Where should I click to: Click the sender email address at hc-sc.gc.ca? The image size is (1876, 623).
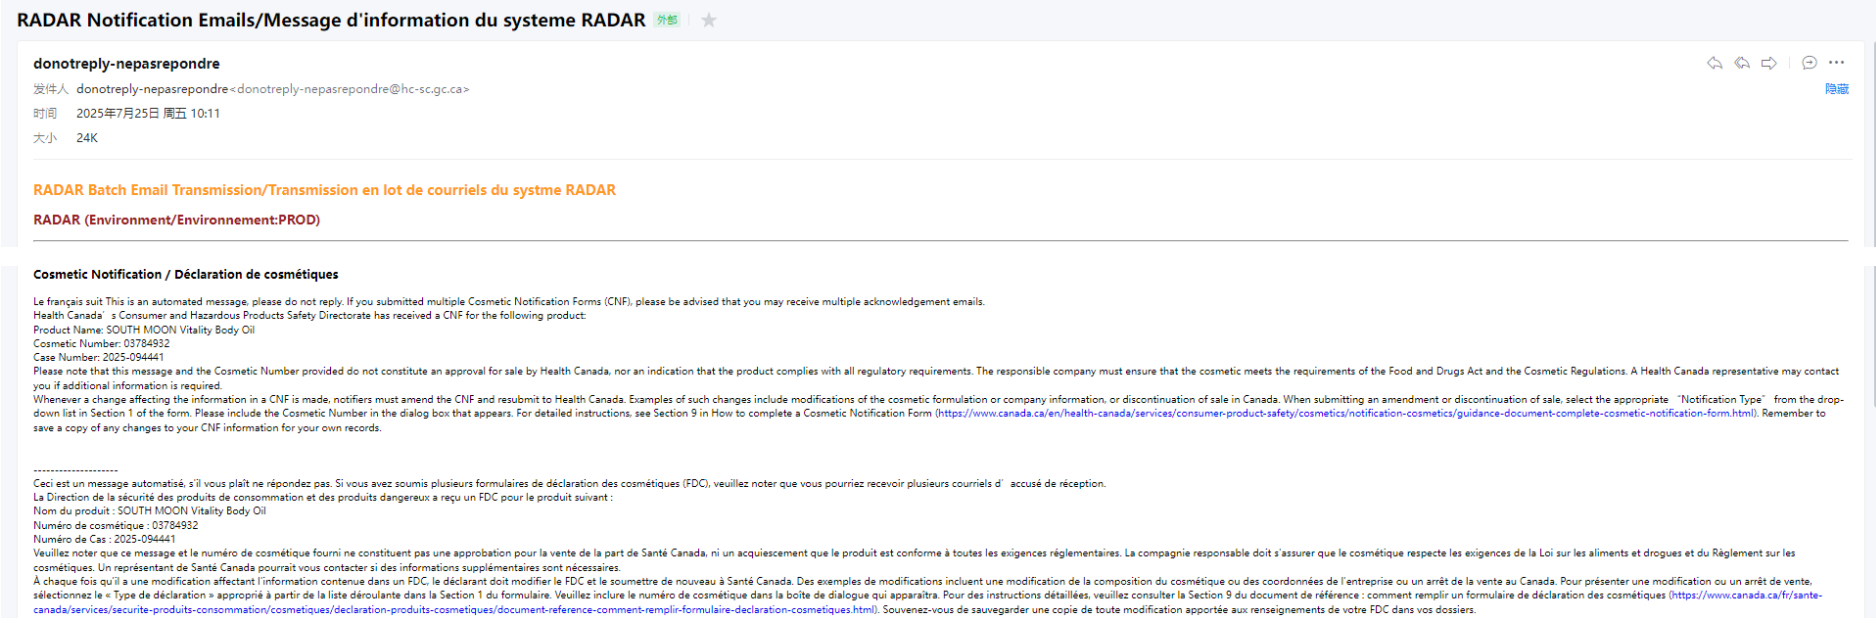[350, 89]
